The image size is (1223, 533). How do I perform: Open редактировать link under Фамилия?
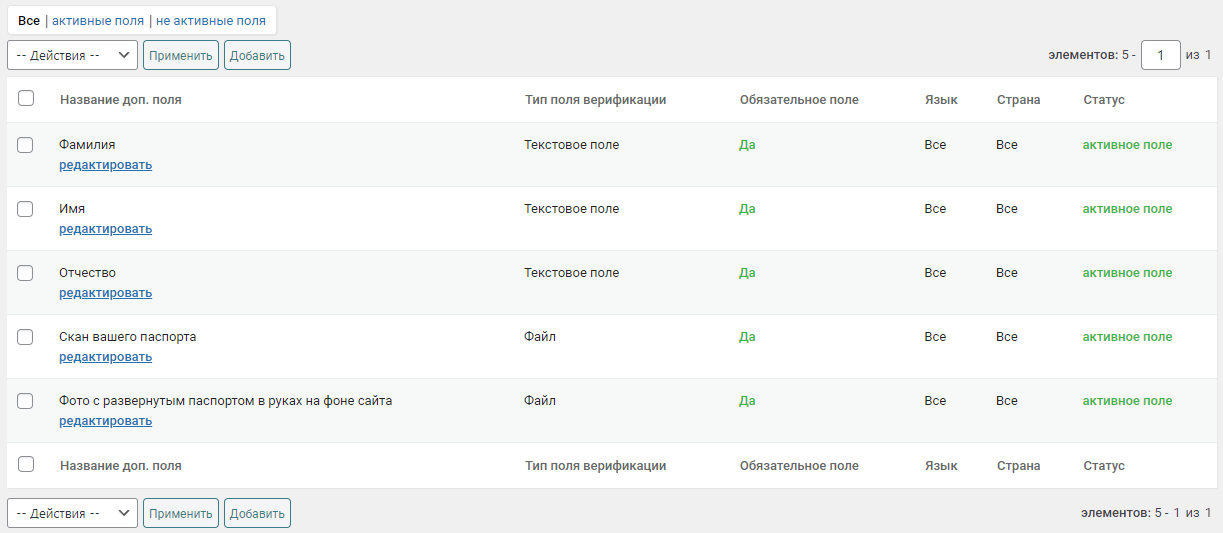[x=105, y=165]
